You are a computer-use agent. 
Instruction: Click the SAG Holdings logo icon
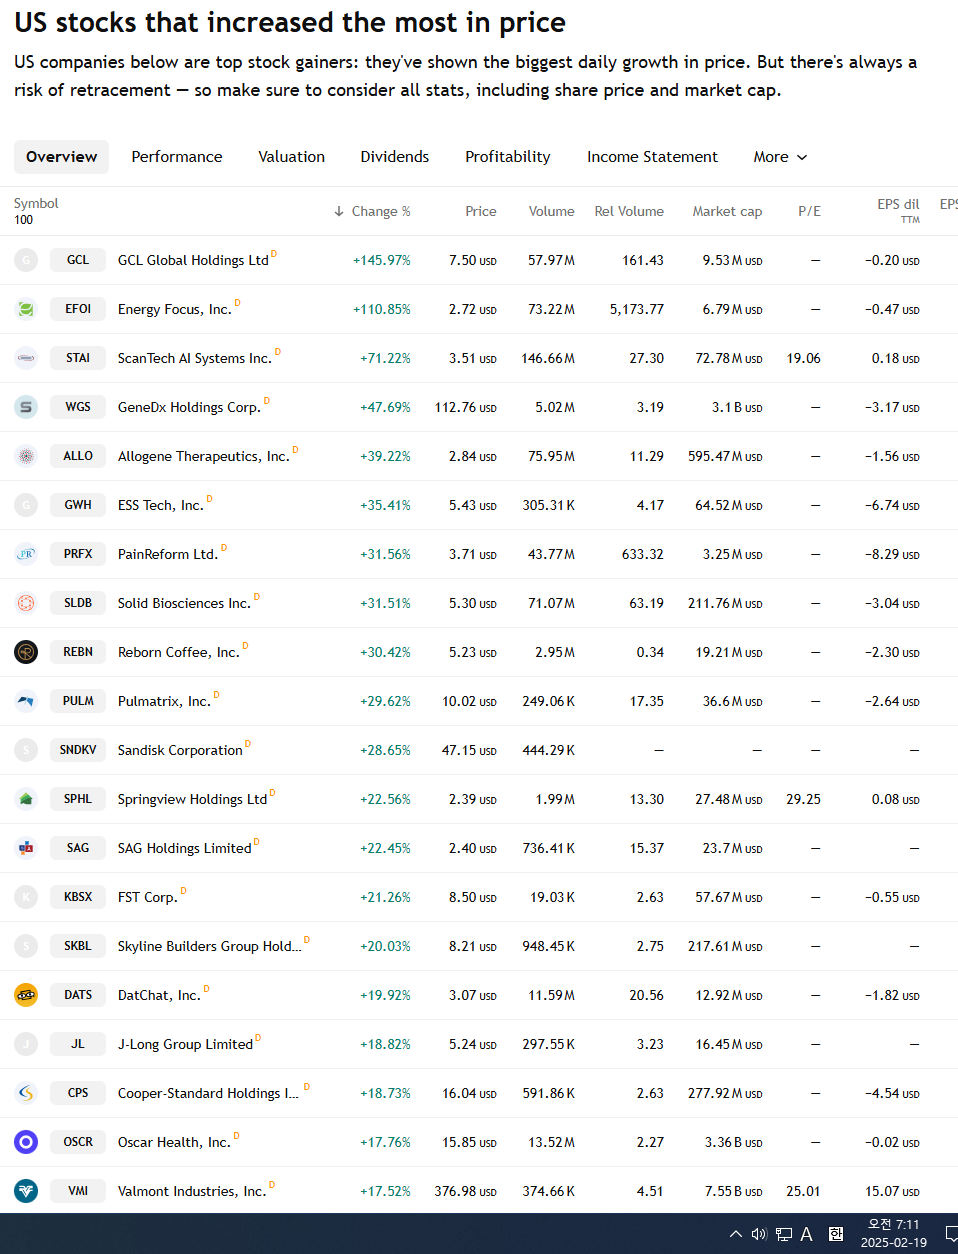(26, 848)
